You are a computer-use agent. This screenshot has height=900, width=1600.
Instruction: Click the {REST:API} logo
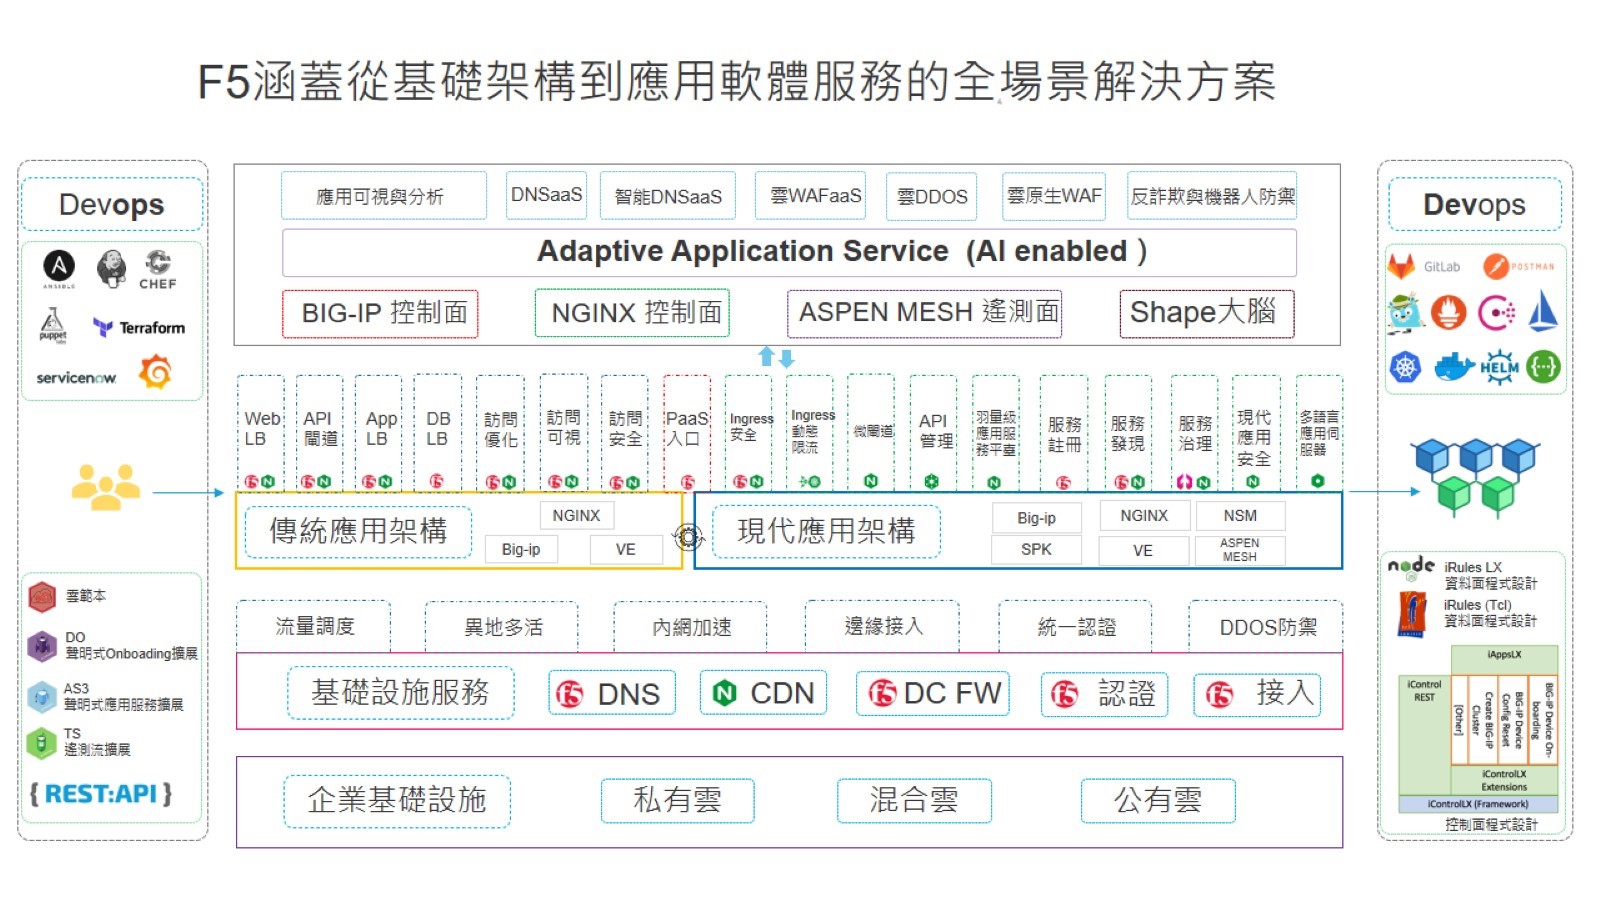[101, 794]
